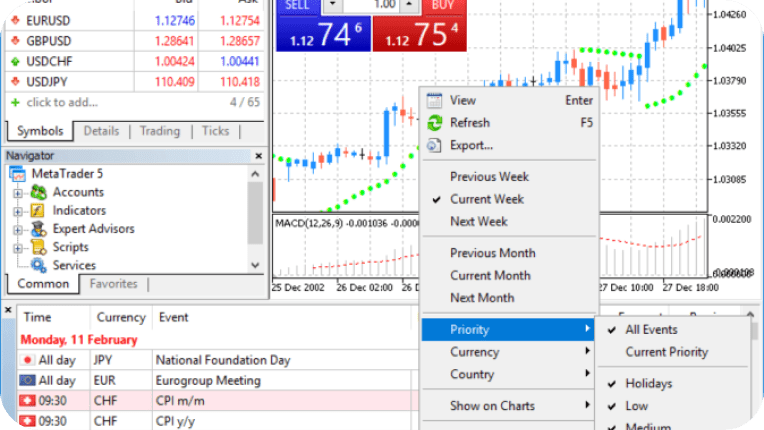
Task: Click the Indicators icon in Navigator
Action: pyautogui.click(x=38, y=210)
